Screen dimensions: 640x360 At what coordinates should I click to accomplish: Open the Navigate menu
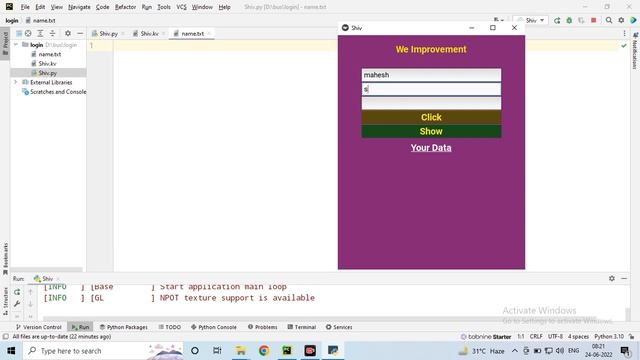click(79, 7)
